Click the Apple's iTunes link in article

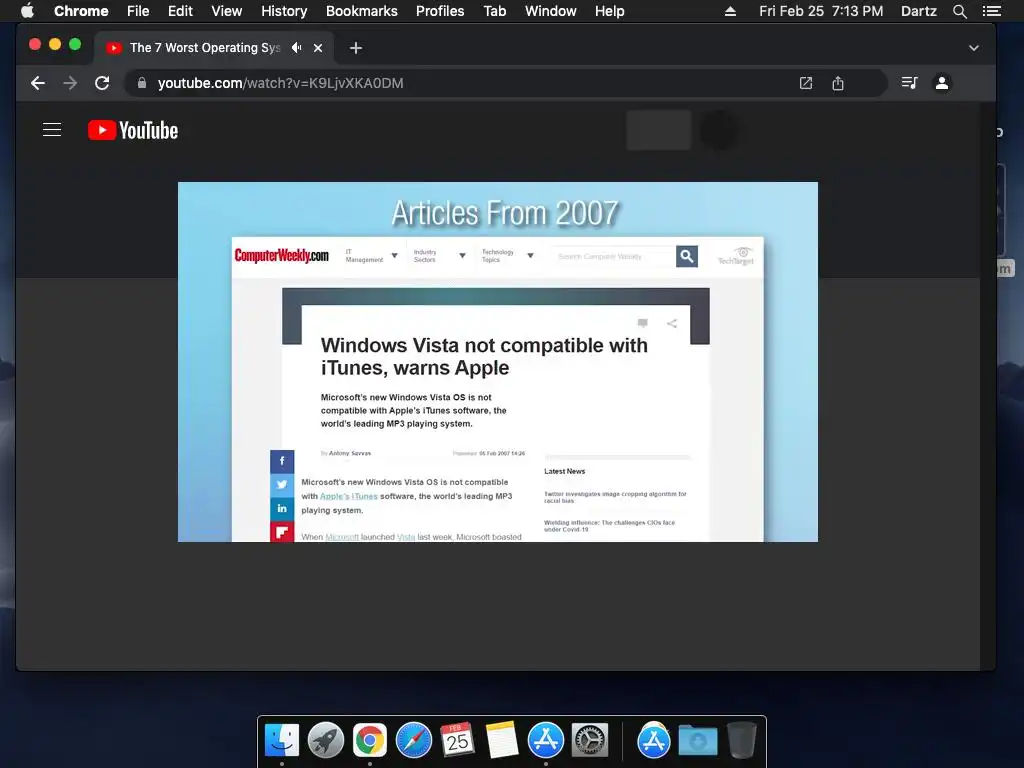tap(349, 496)
